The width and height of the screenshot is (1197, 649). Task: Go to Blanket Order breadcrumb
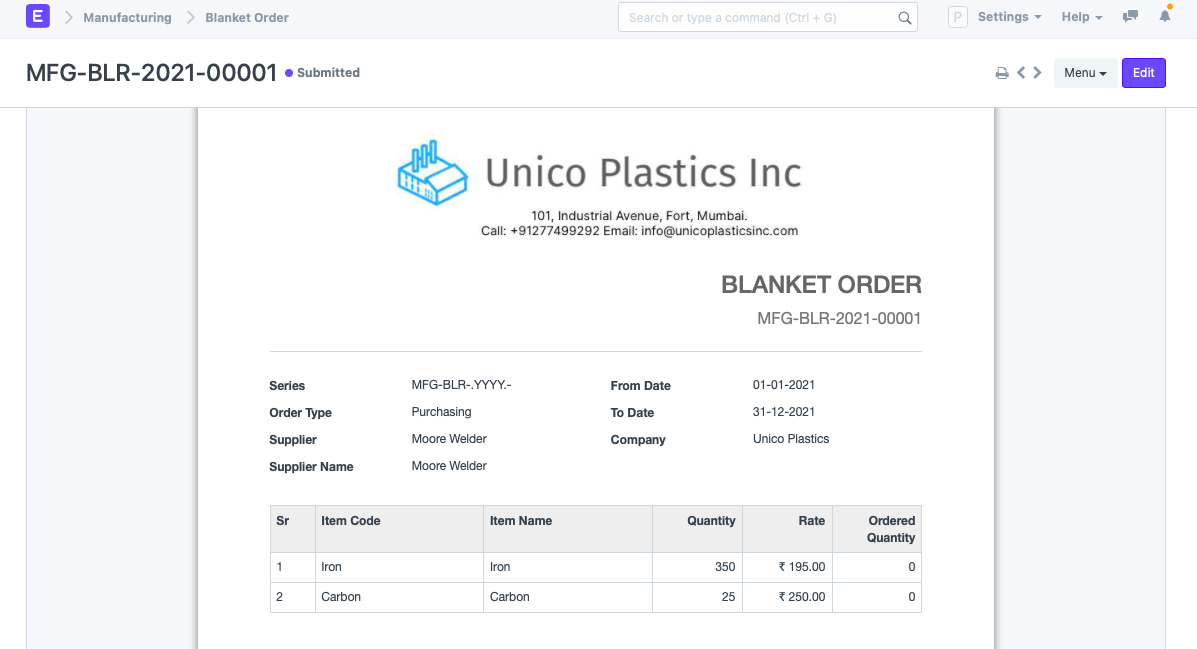247,18
